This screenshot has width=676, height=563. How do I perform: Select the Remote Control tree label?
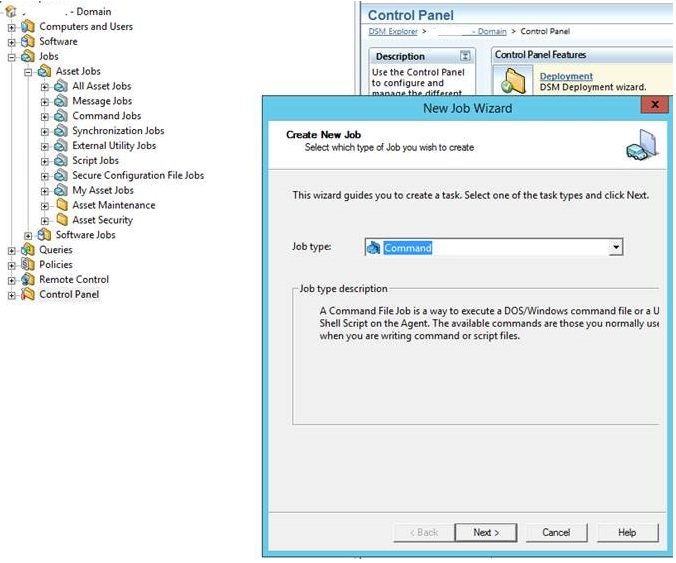[74, 279]
